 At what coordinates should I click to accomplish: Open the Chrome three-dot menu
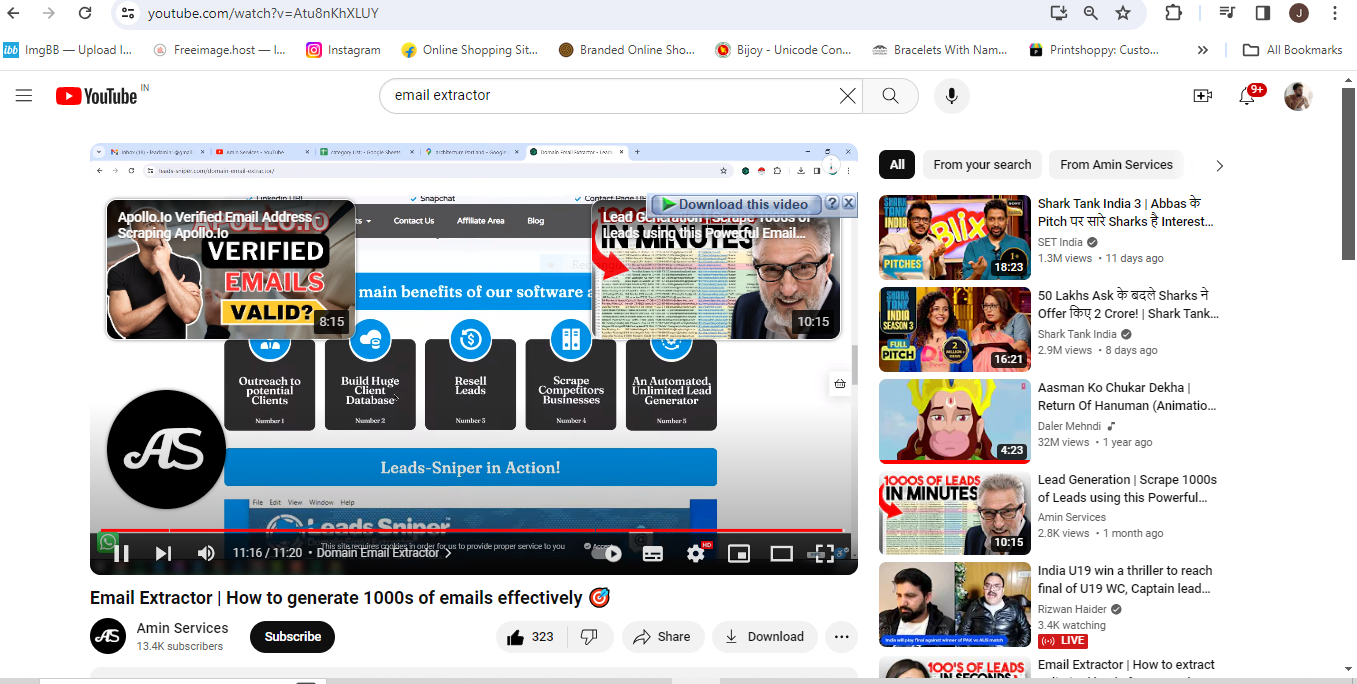(1335, 13)
